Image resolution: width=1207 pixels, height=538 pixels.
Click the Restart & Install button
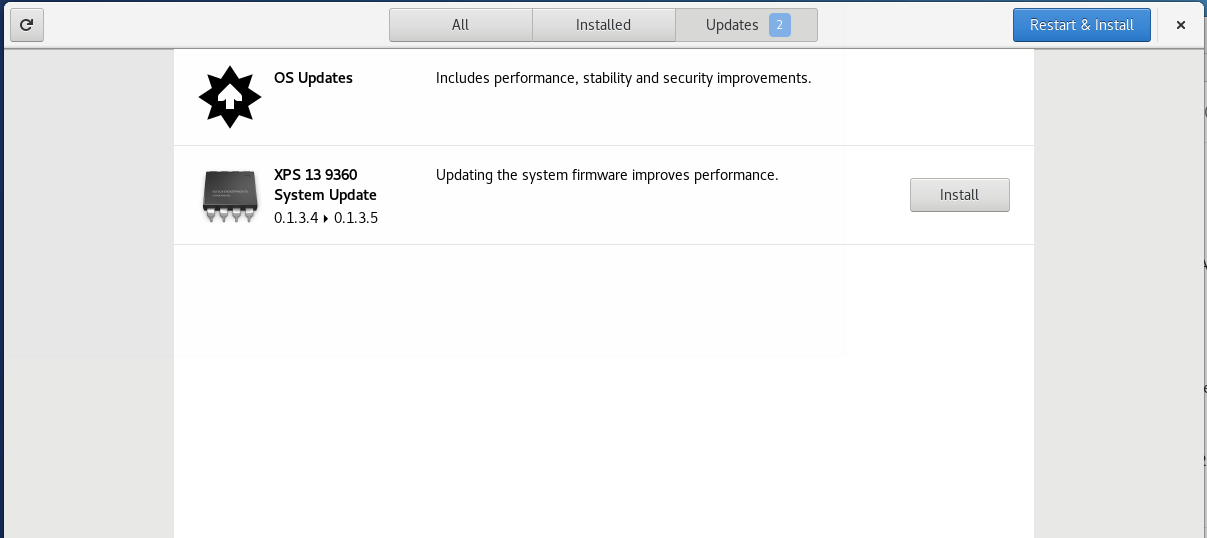[x=1082, y=25]
